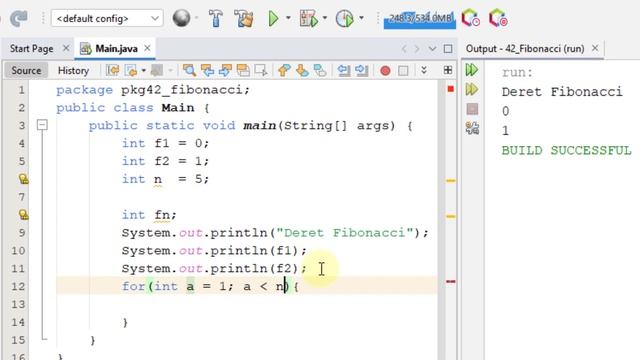Click the "Deret Fibonacci" output line
The image size is (640, 360).
tap(562, 92)
